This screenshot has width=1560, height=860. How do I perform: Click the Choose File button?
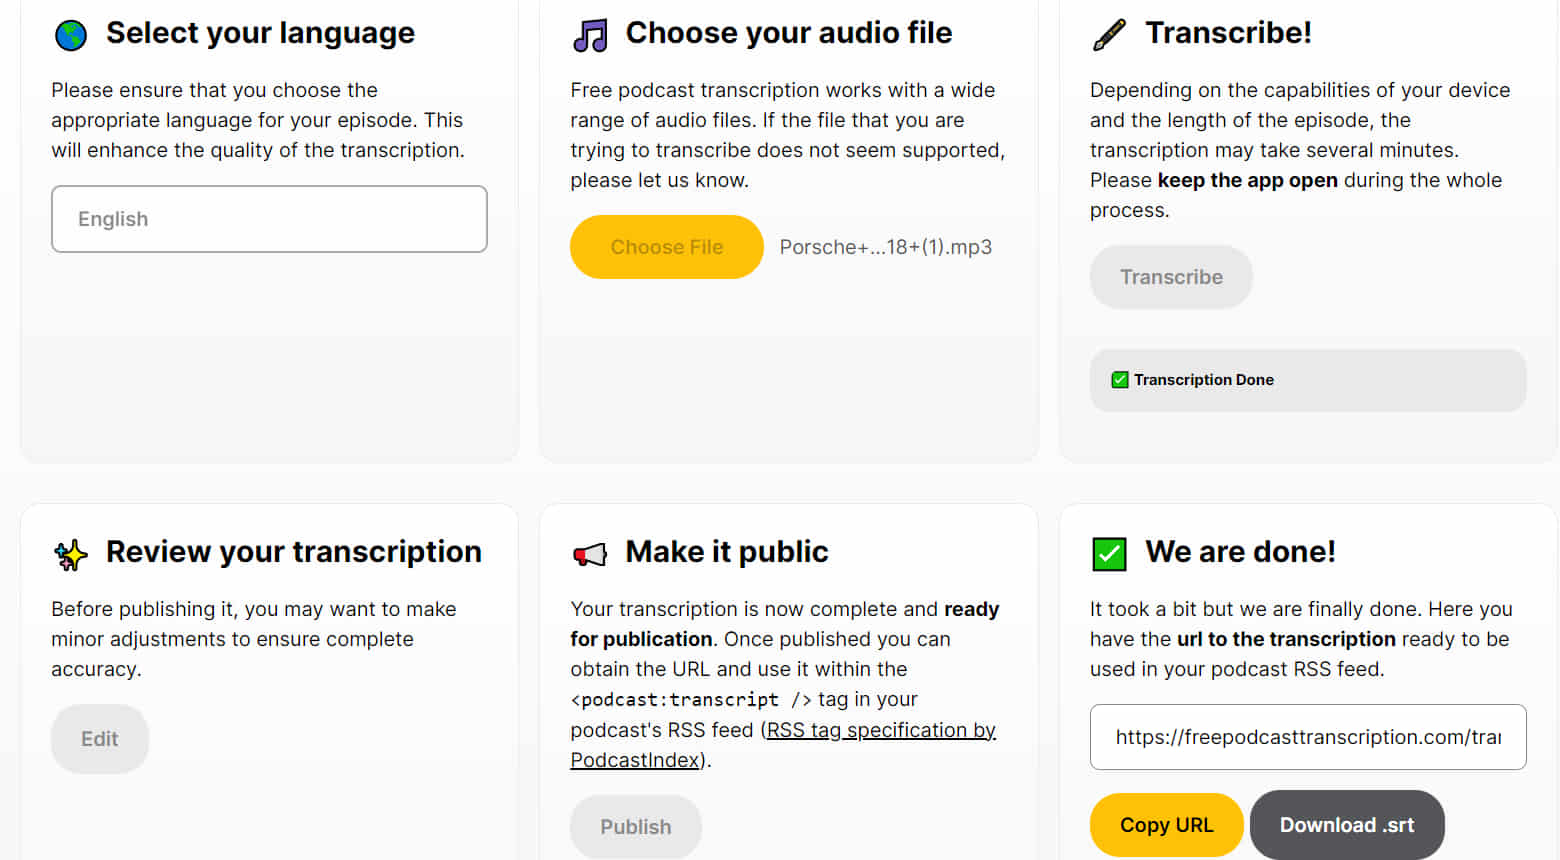pos(666,247)
